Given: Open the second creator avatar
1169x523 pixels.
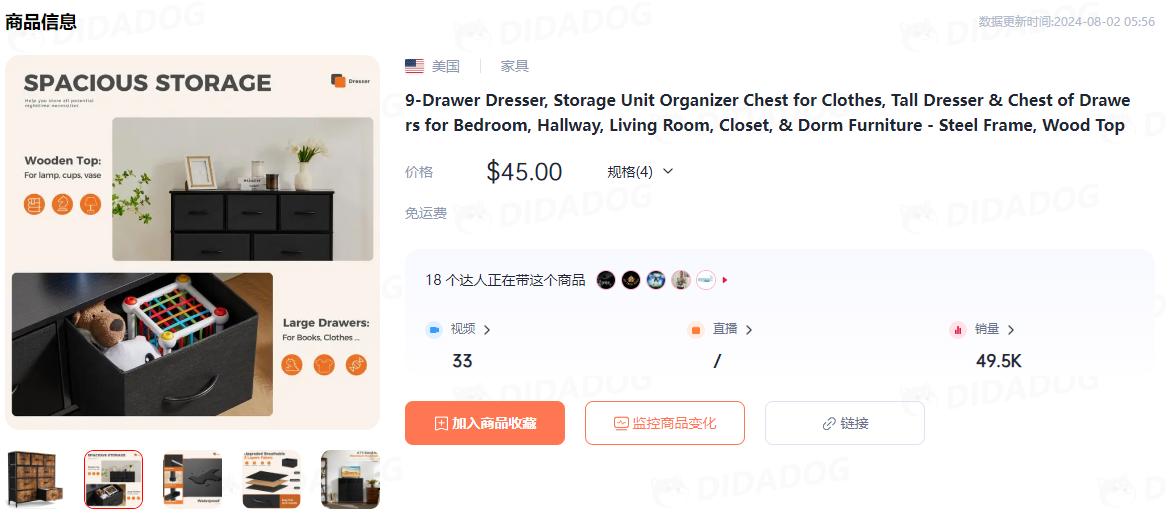Looking at the screenshot, I should point(631,280).
